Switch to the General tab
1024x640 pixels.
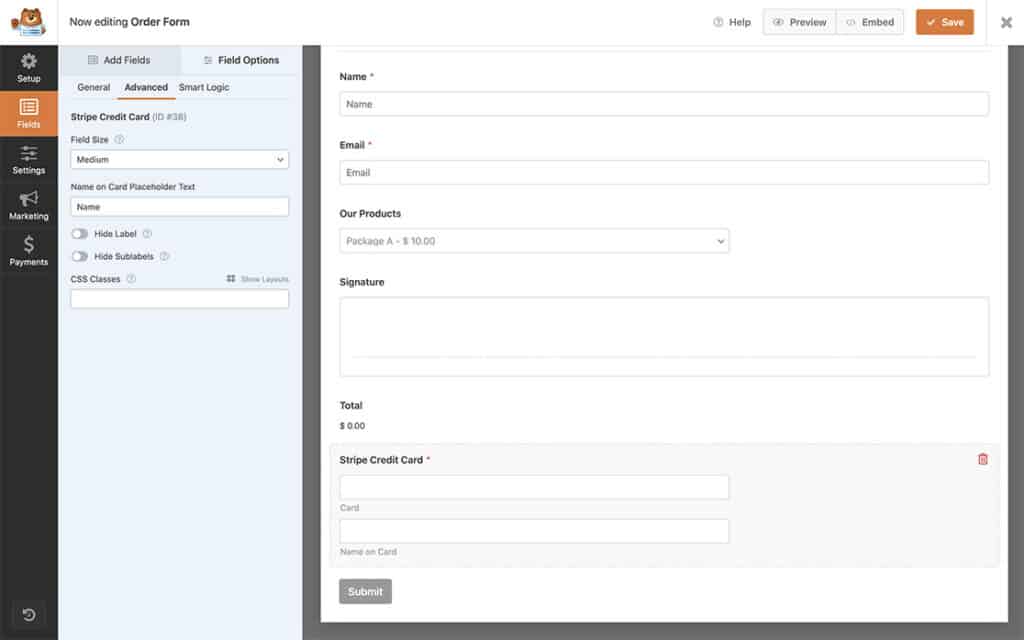coord(93,87)
